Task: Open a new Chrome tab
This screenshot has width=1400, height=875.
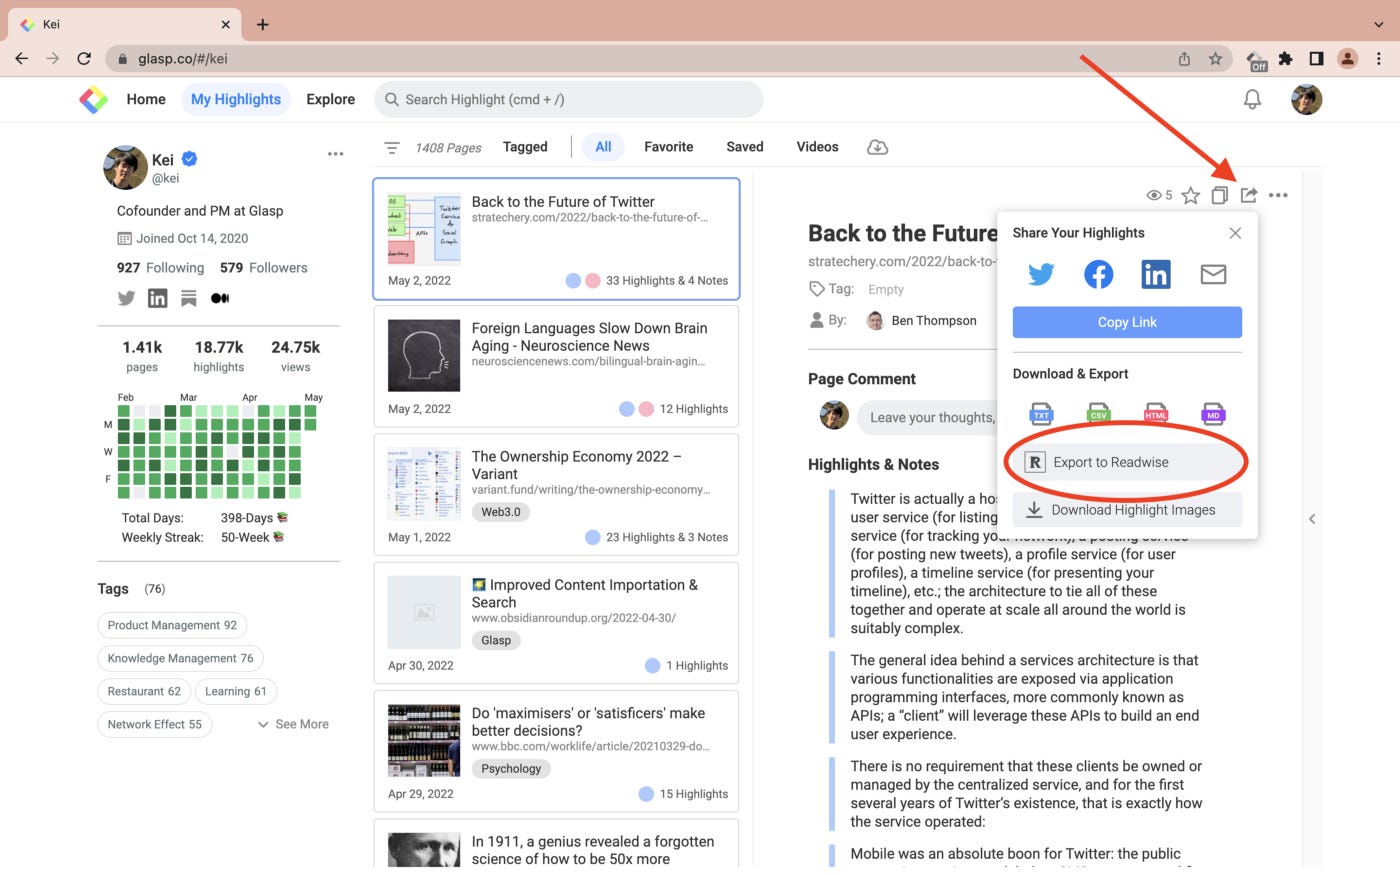Action: (262, 24)
